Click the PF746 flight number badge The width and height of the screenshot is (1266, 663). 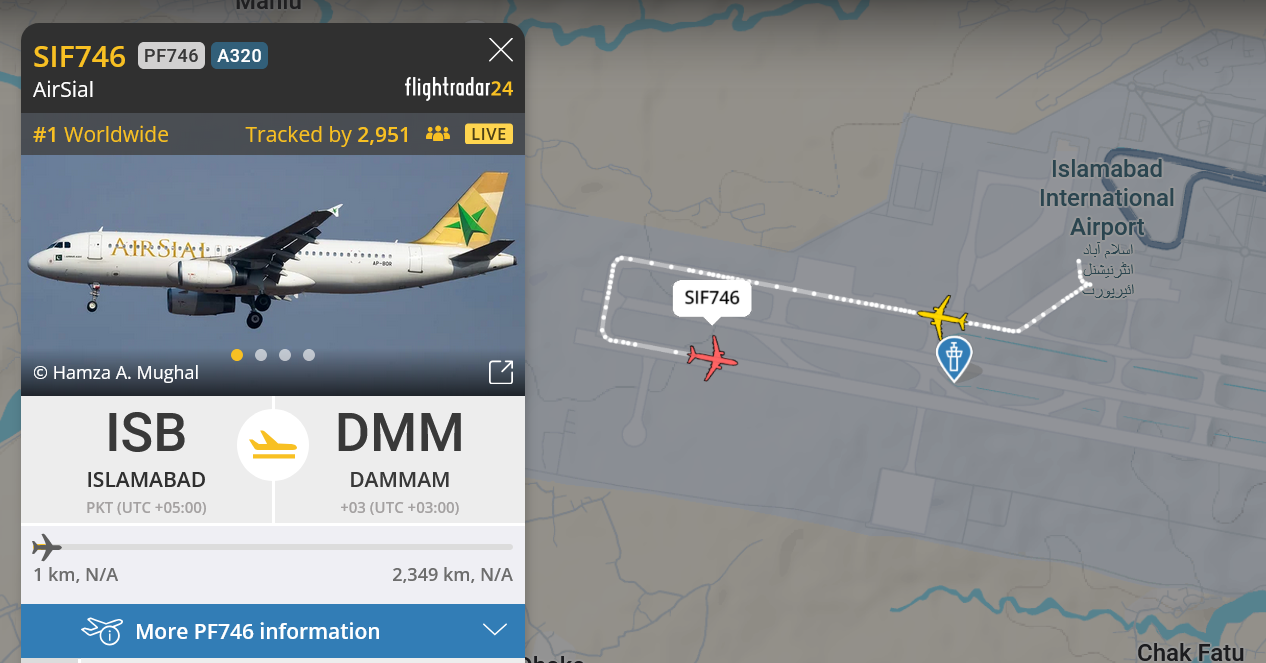click(x=171, y=55)
